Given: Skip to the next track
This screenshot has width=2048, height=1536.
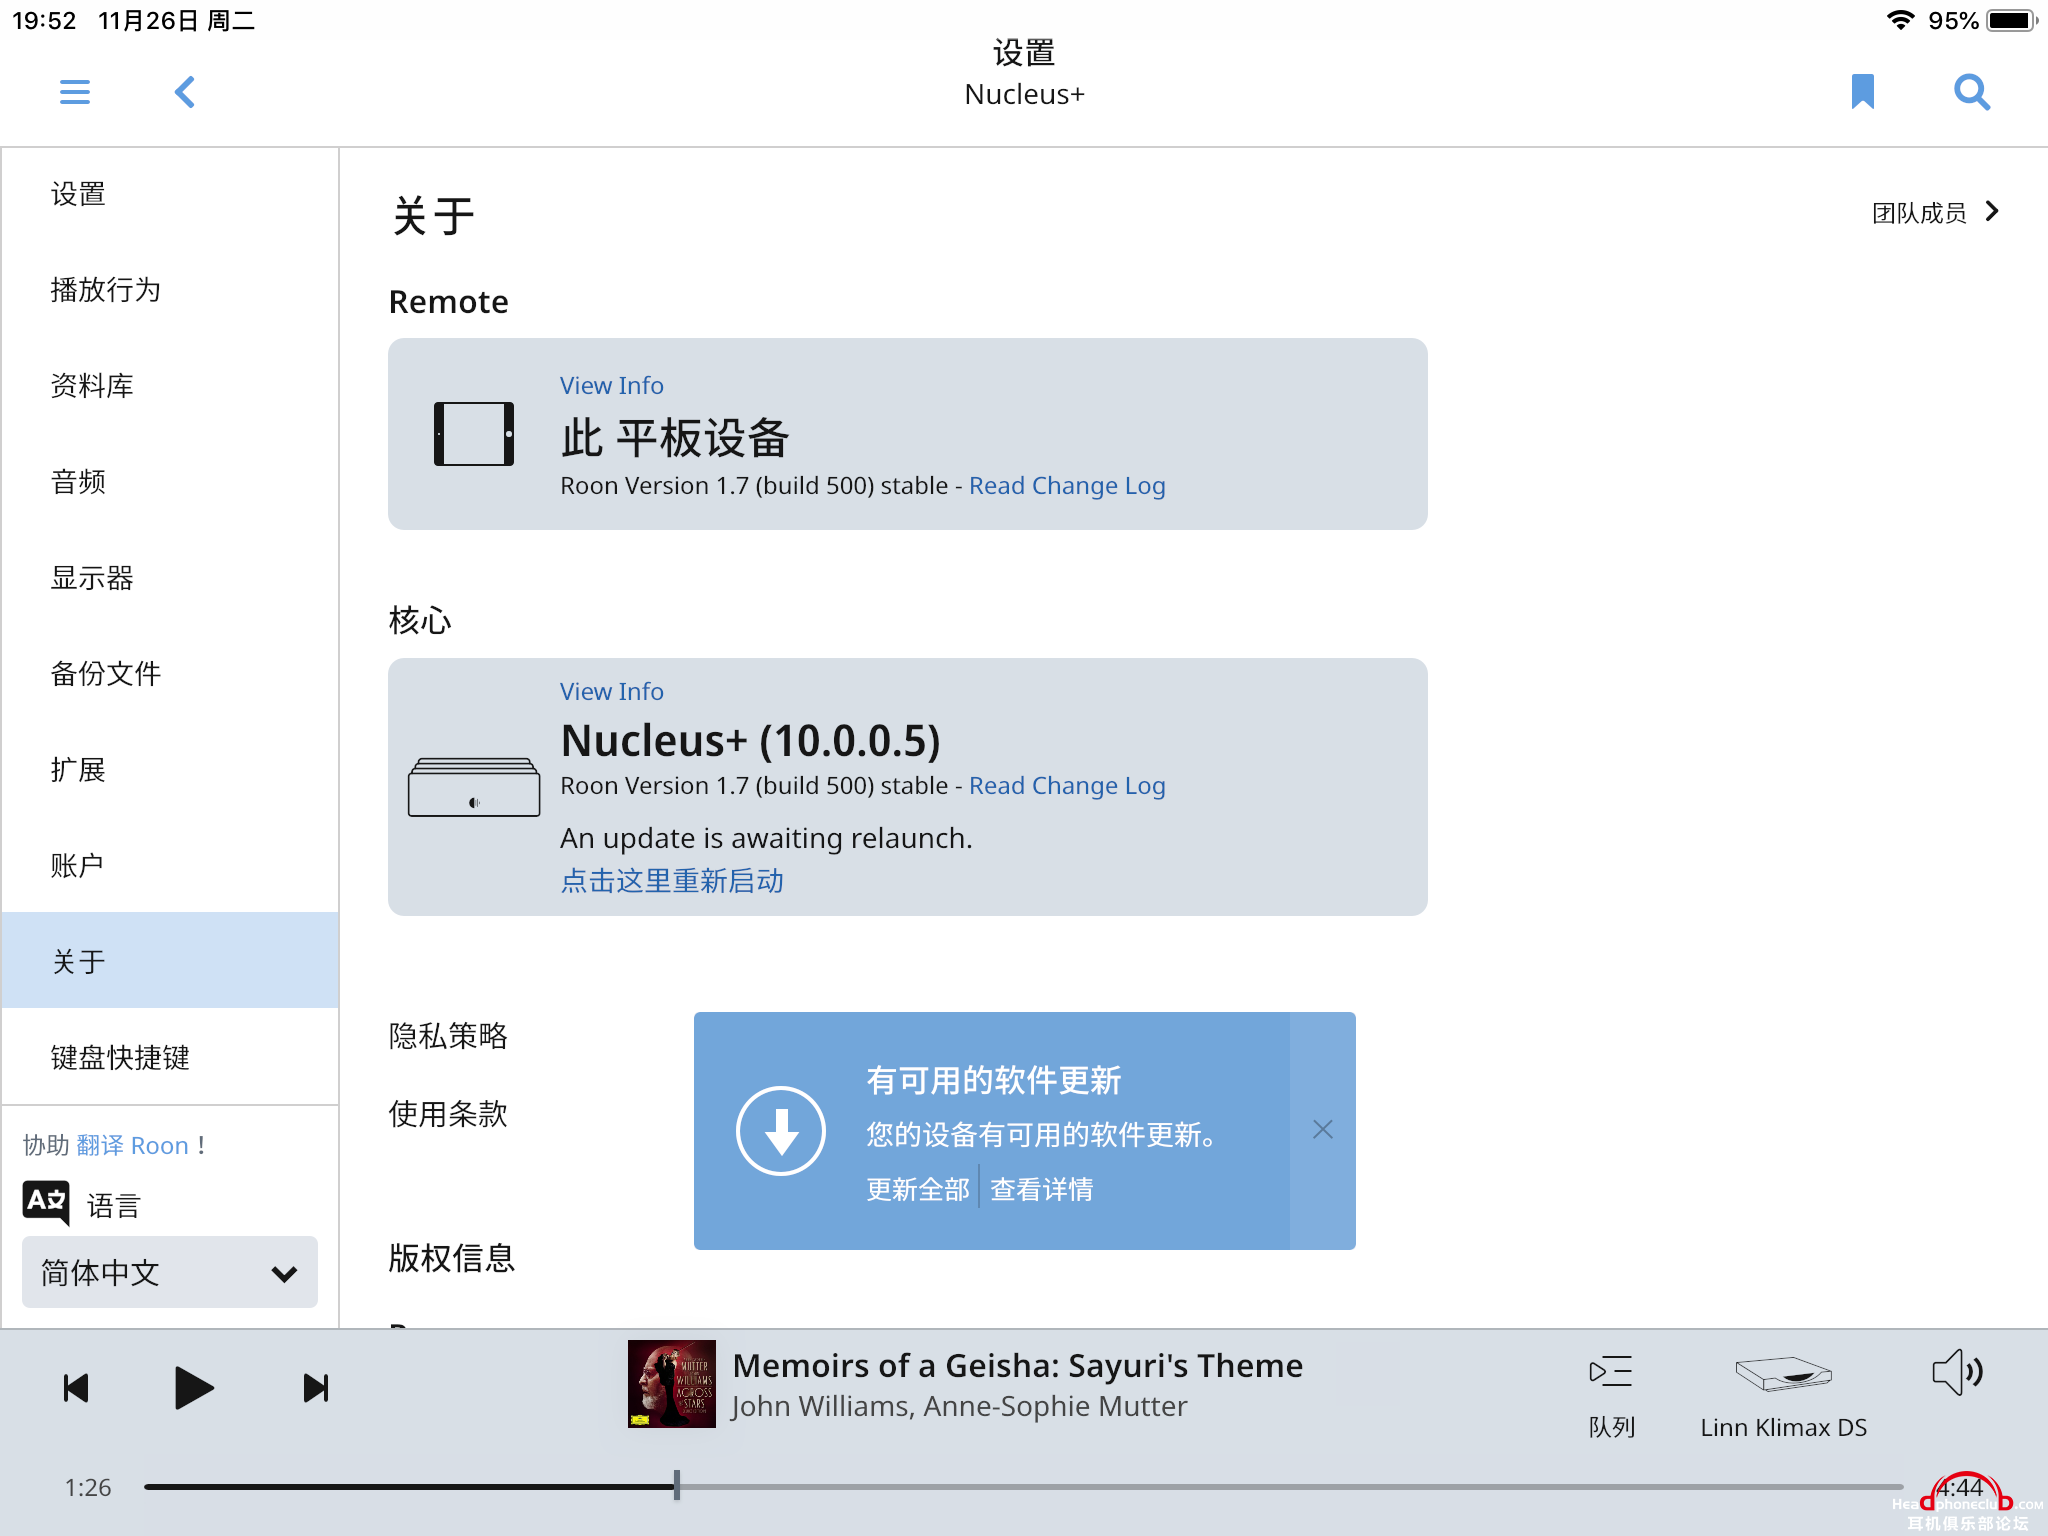Looking at the screenshot, I should click(316, 1388).
